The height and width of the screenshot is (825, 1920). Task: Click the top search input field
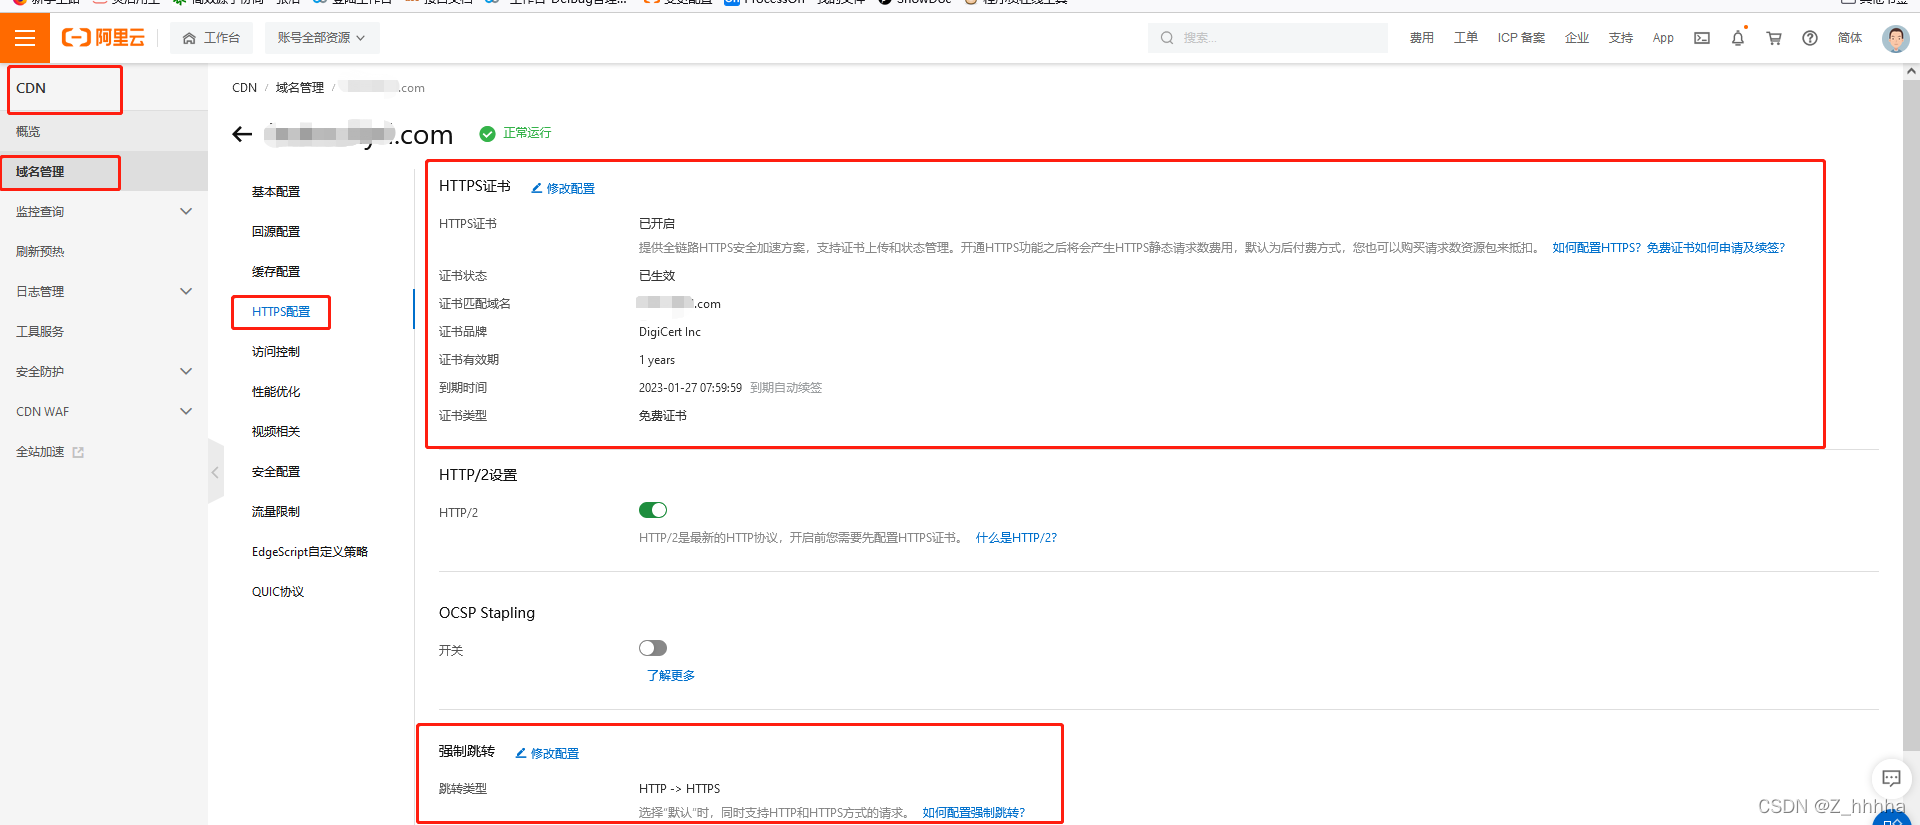pyautogui.click(x=1268, y=38)
